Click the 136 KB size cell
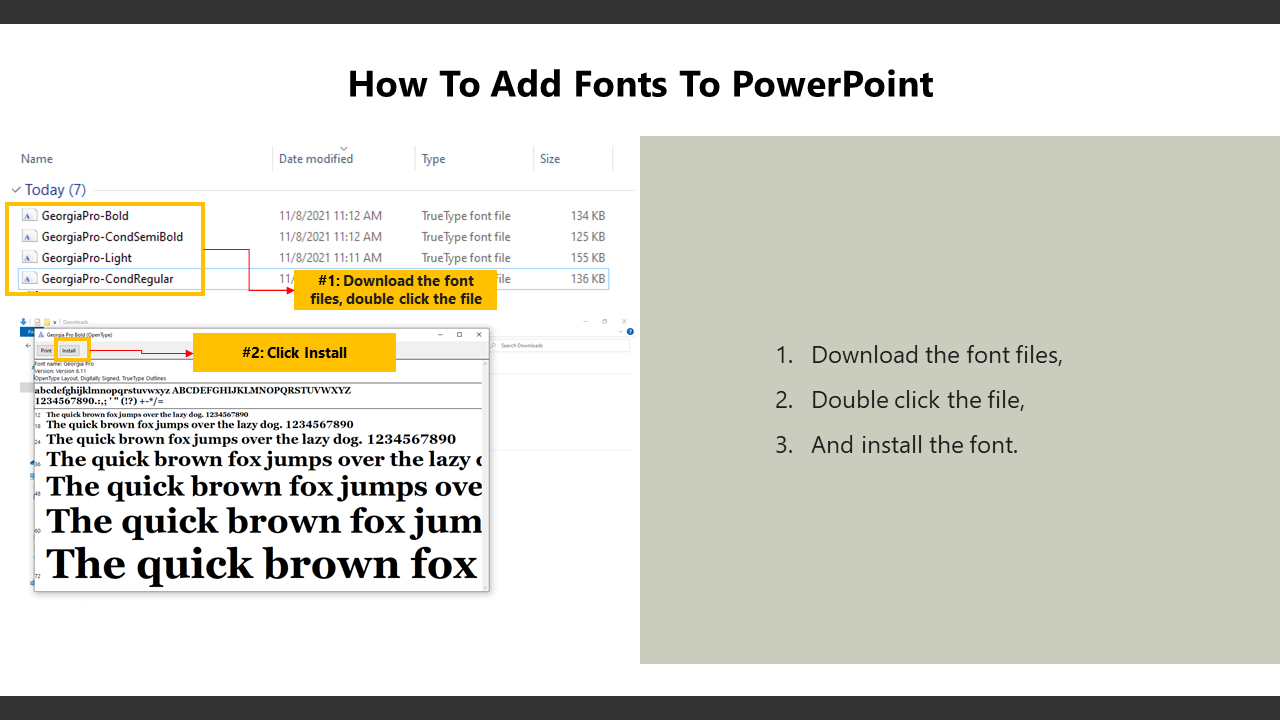Screen dimensions: 1280x720 click(588, 279)
